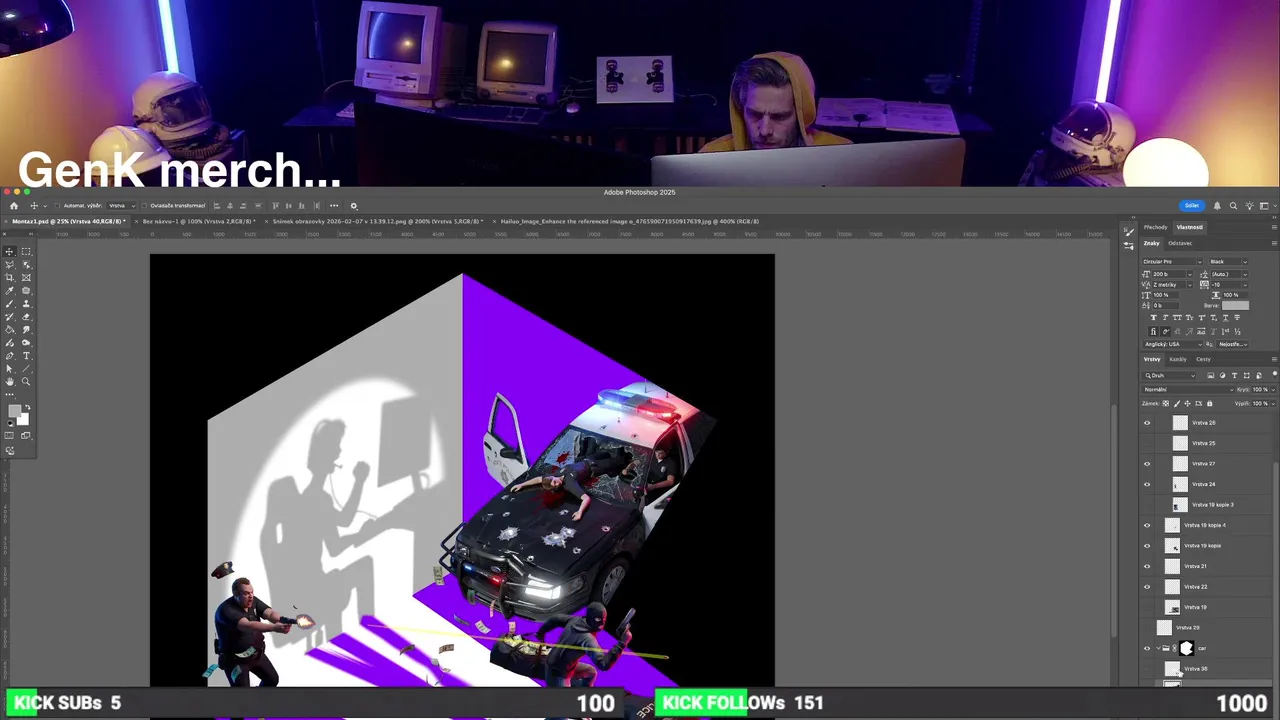This screenshot has height=720, width=1280.
Task: Open Photoshop search magnifier
Action: pyautogui.click(x=1233, y=206)
